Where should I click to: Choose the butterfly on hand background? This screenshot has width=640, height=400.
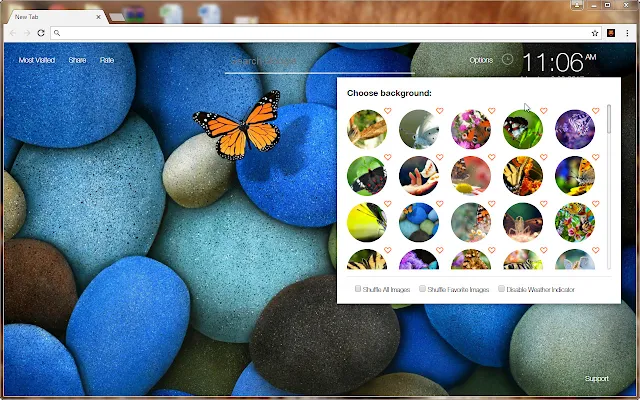pos(419,176)
